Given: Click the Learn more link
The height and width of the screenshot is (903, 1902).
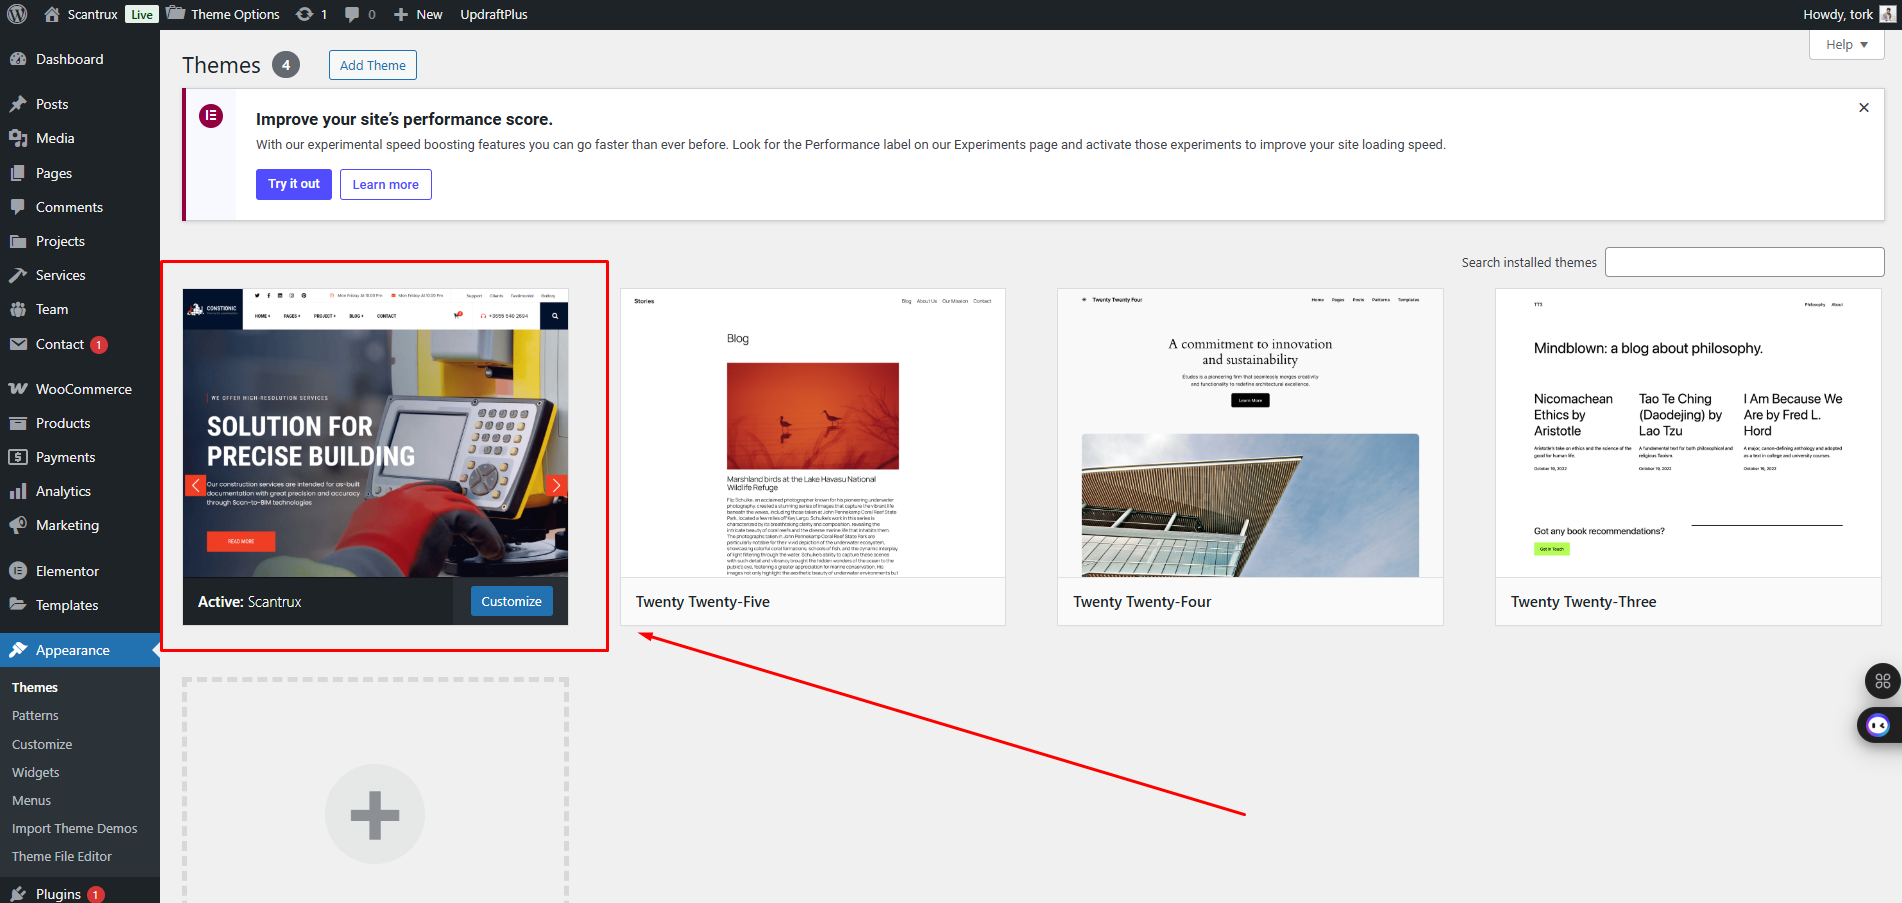Looking at the screenshot, I should (385, 185).
